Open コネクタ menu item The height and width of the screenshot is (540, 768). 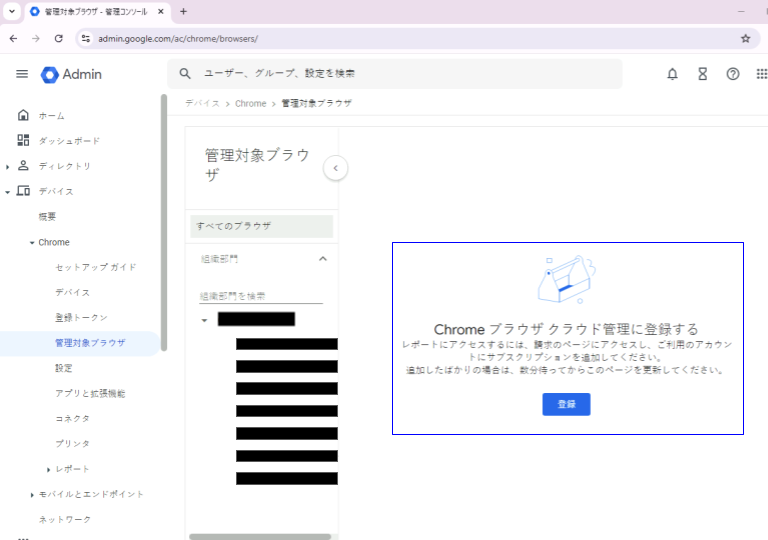(72, 418)
